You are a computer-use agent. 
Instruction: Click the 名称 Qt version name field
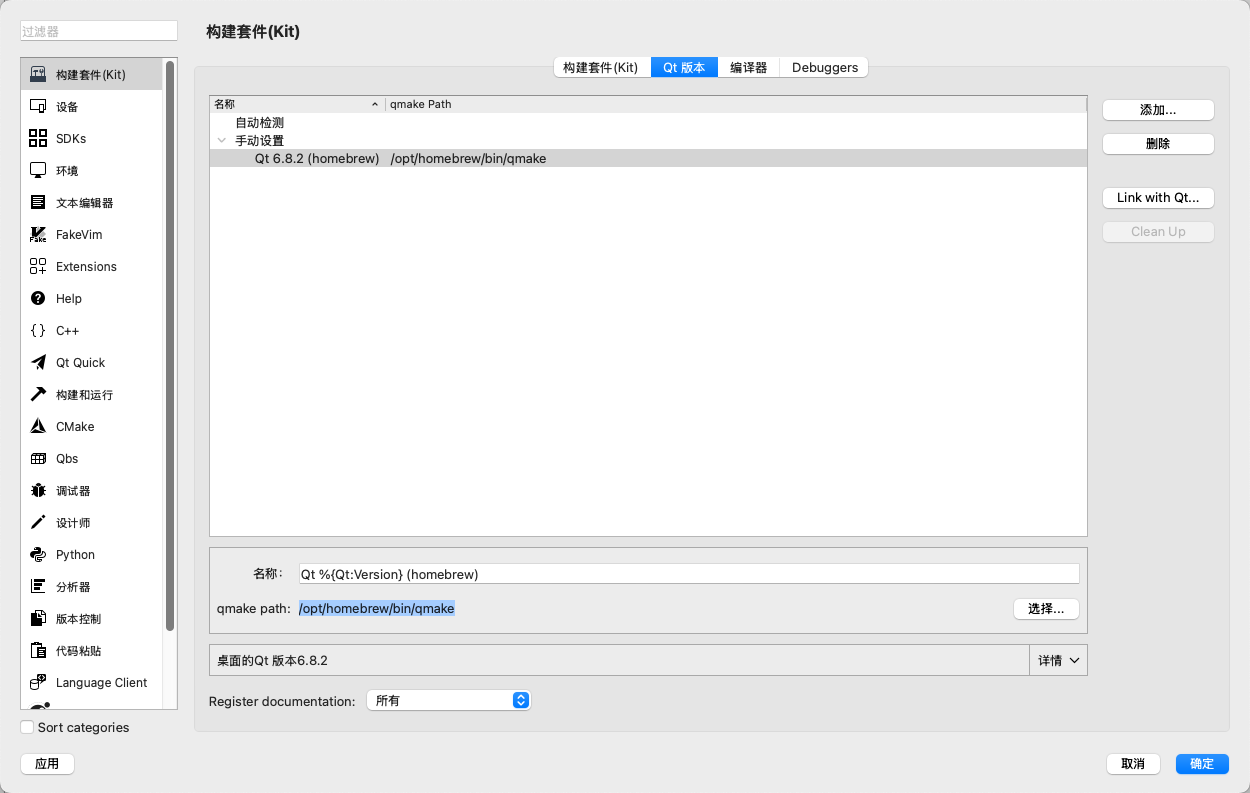[x=689, y=574]
